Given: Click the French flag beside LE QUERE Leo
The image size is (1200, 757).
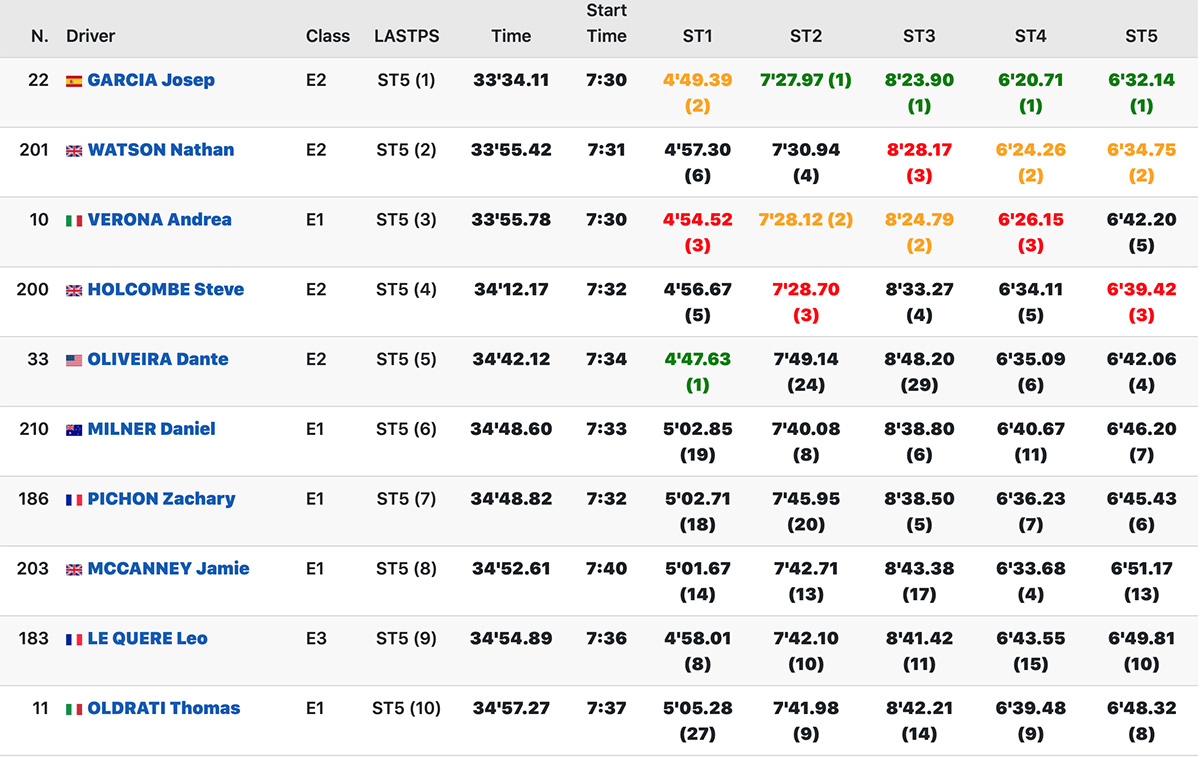Looking at the screenshot, I should coord(74,640).
